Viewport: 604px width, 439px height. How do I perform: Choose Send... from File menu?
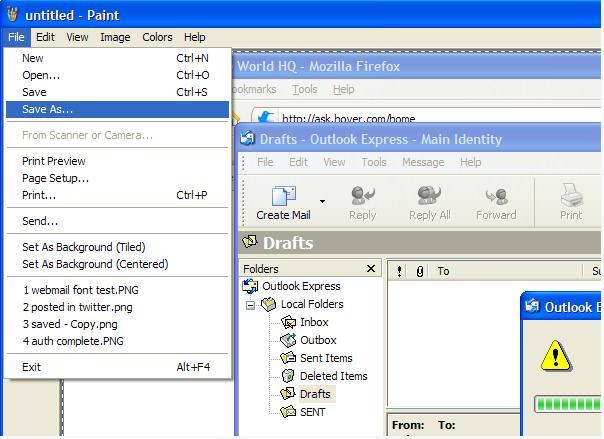coord(117,221)
